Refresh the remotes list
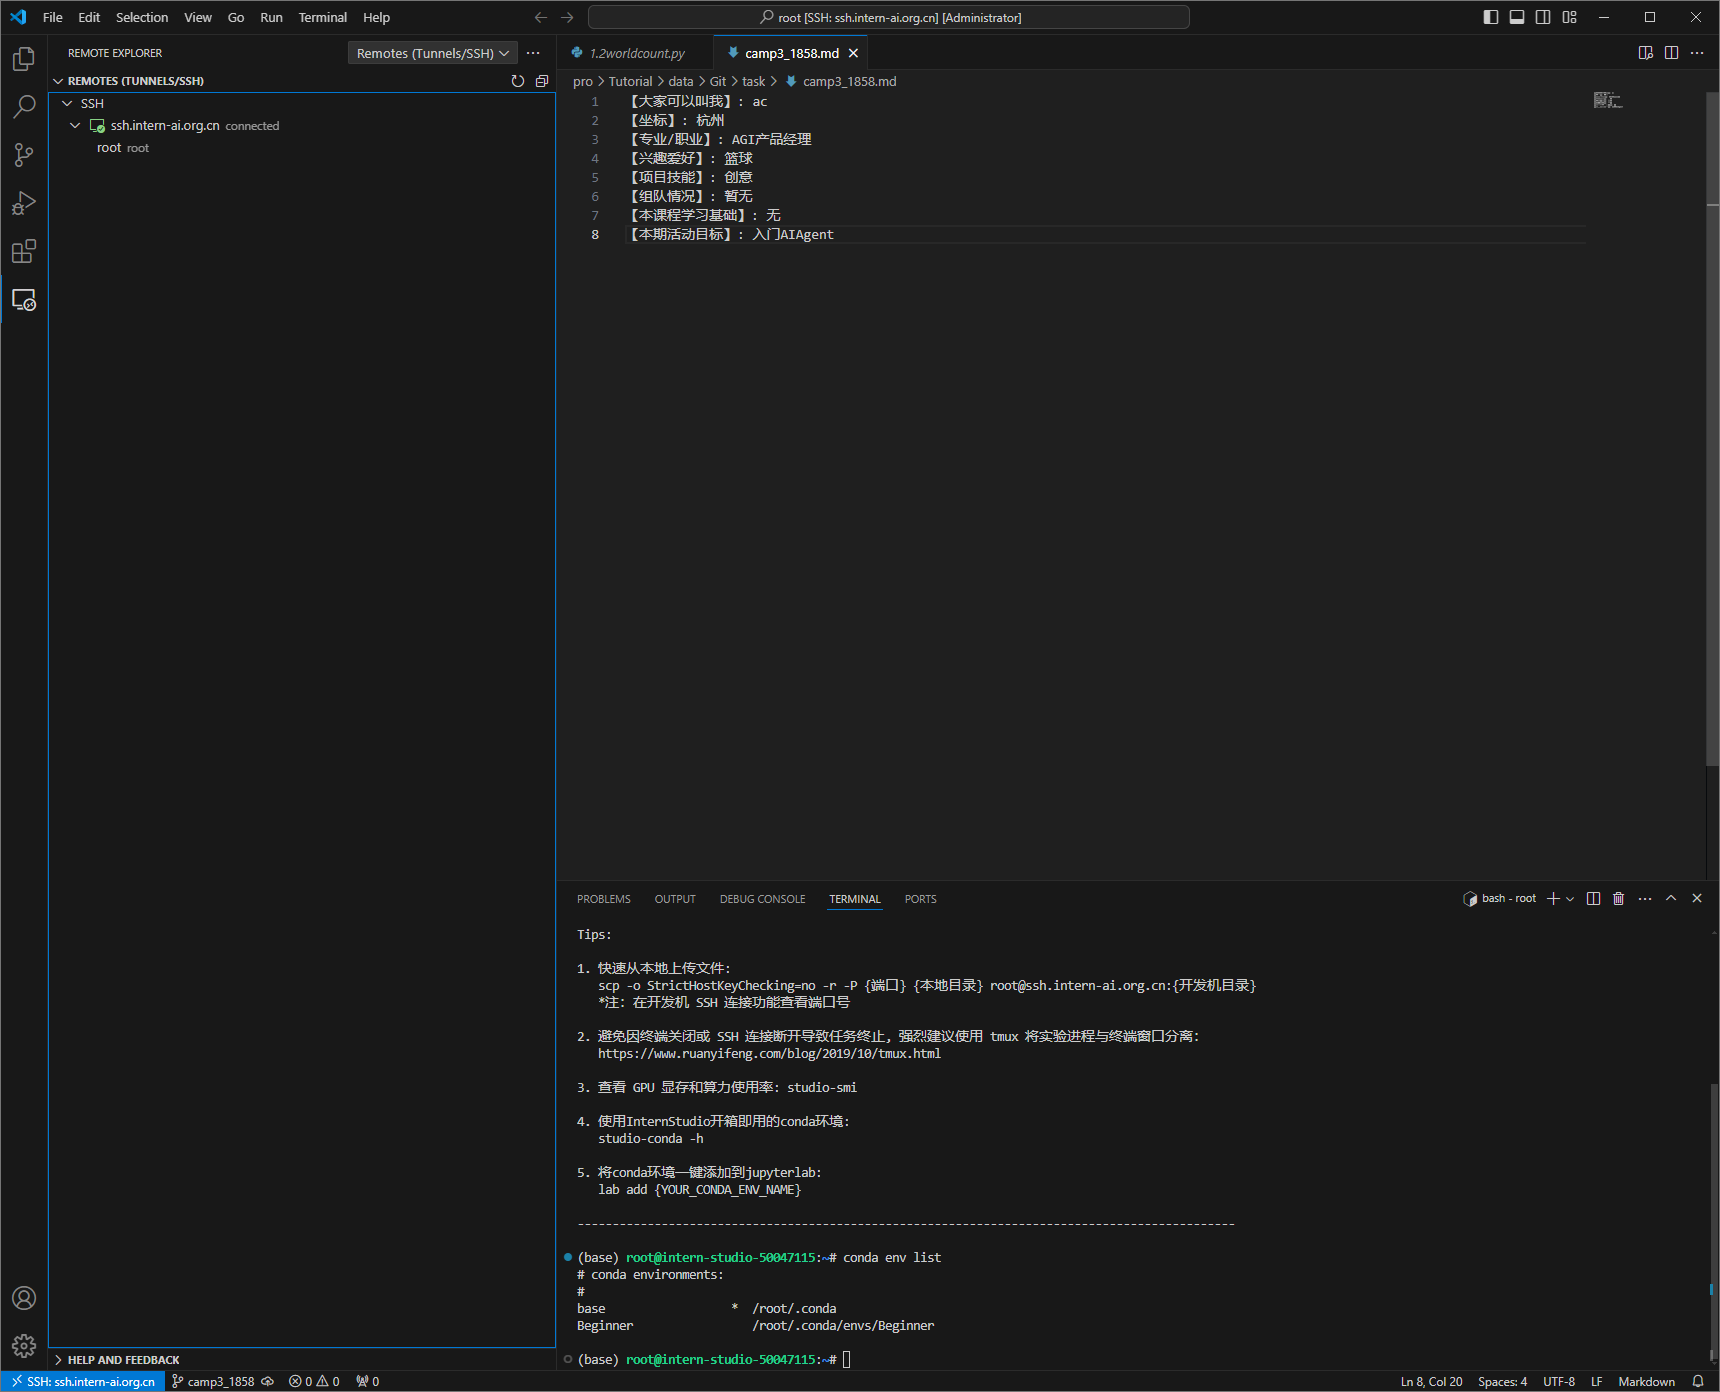This screenshot has width=1720, height=1392. pos(518,81)
